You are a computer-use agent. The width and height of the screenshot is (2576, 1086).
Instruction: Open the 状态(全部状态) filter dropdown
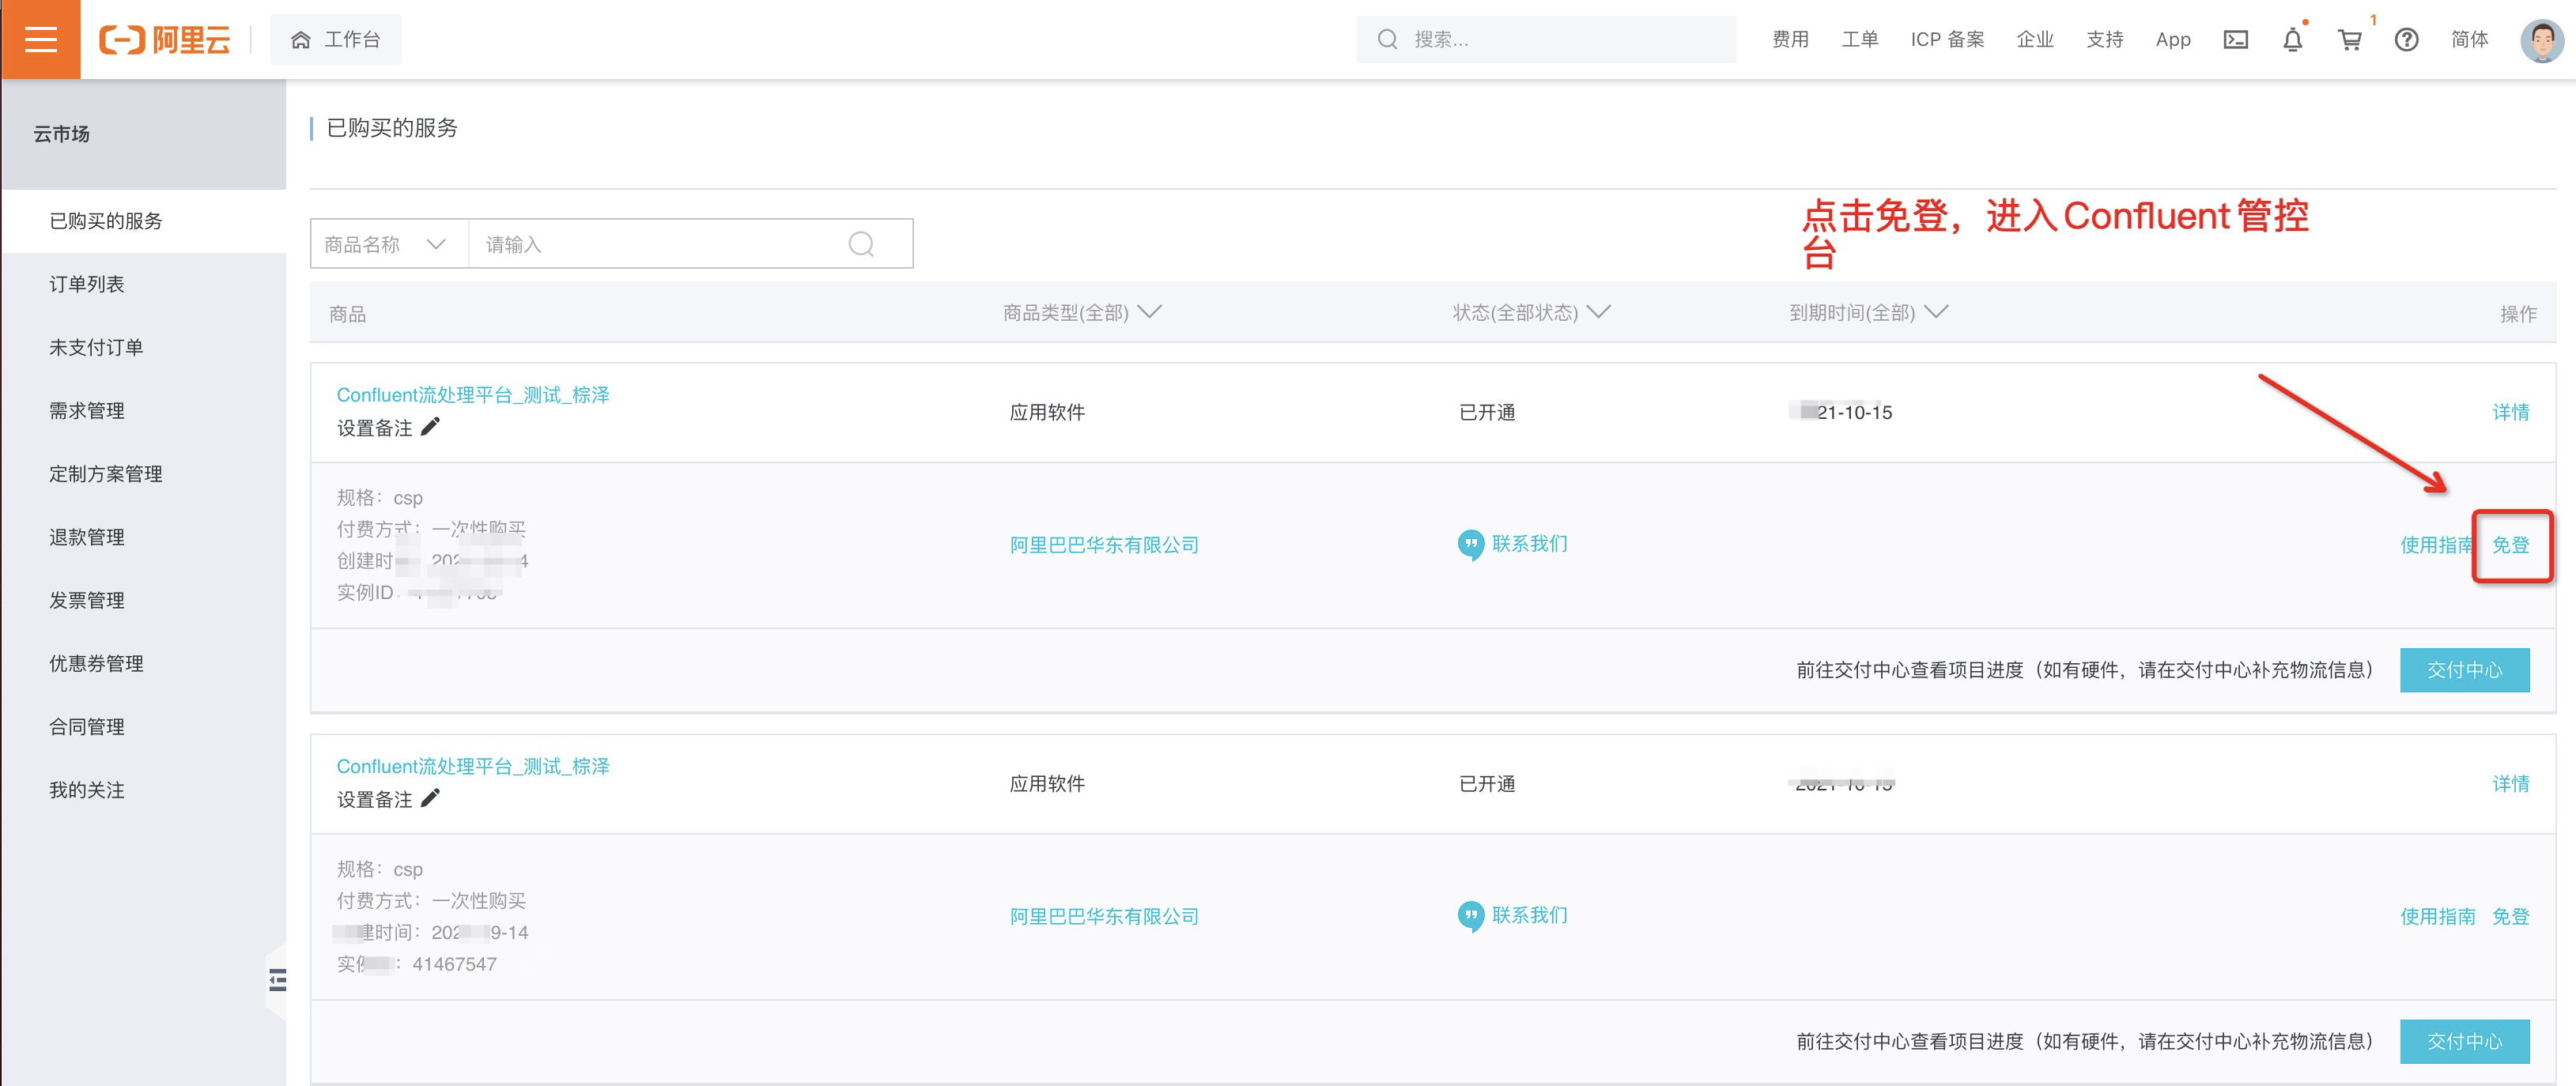[1530, 313]
